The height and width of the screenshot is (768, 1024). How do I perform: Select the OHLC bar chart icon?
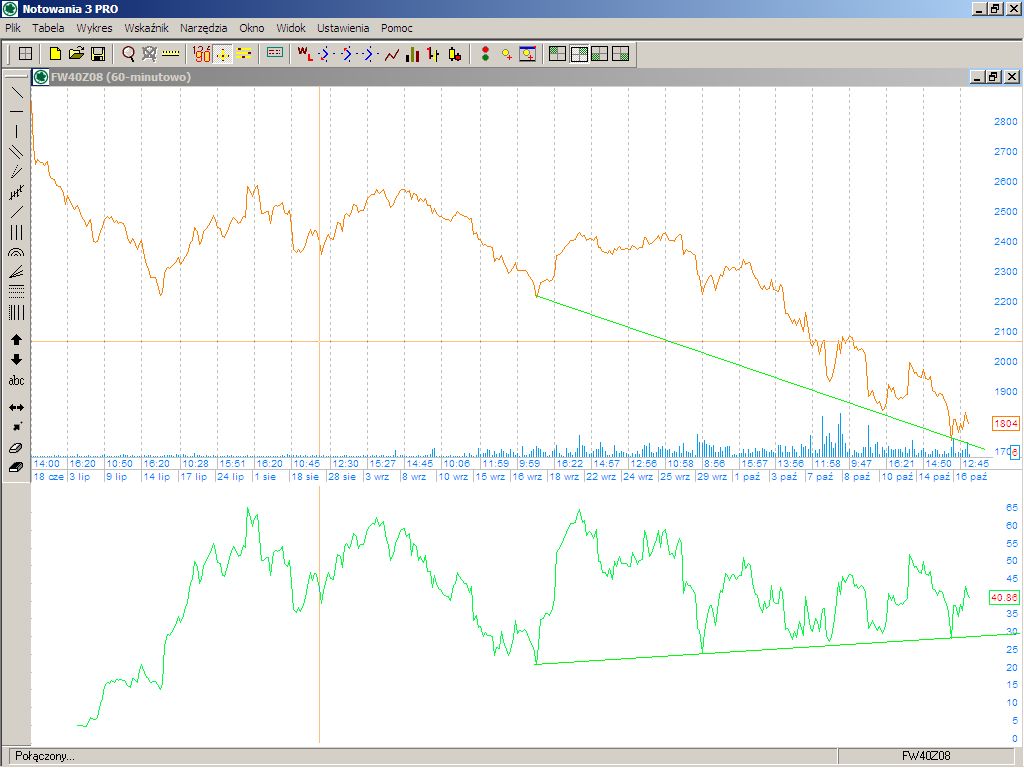pyautogui.click(x=433, y=54)
